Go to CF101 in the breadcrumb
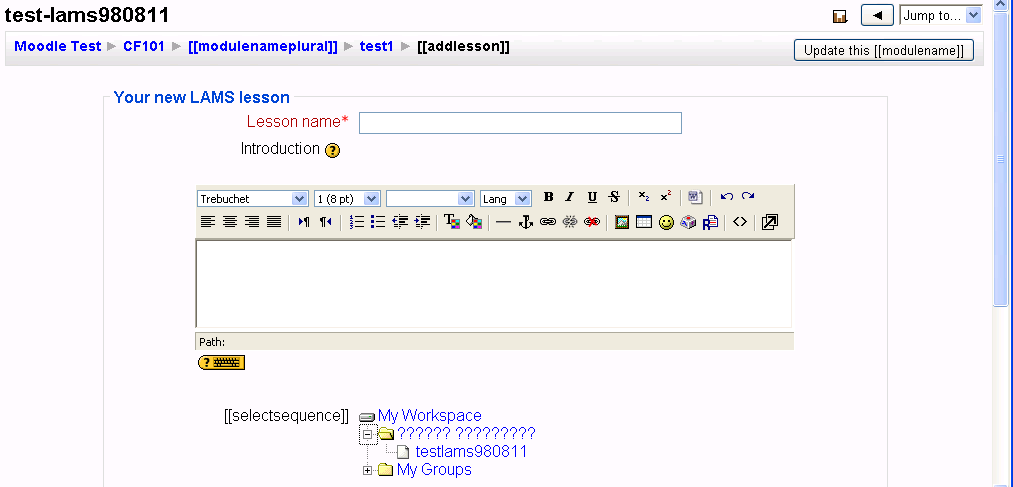Viewport: 1013px width, 487px height. tap(144, 46)
